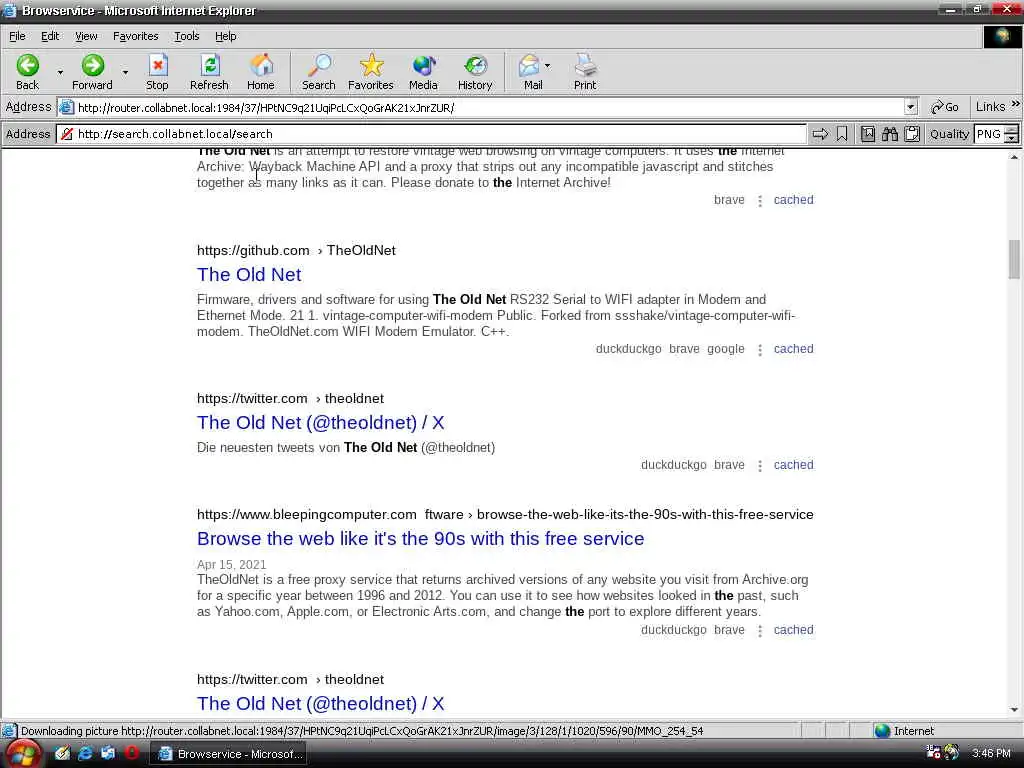Click the Mail envelope toolbar button
Image resolution: width=1024 pixels, height=768 pixels.
point(530,72)
